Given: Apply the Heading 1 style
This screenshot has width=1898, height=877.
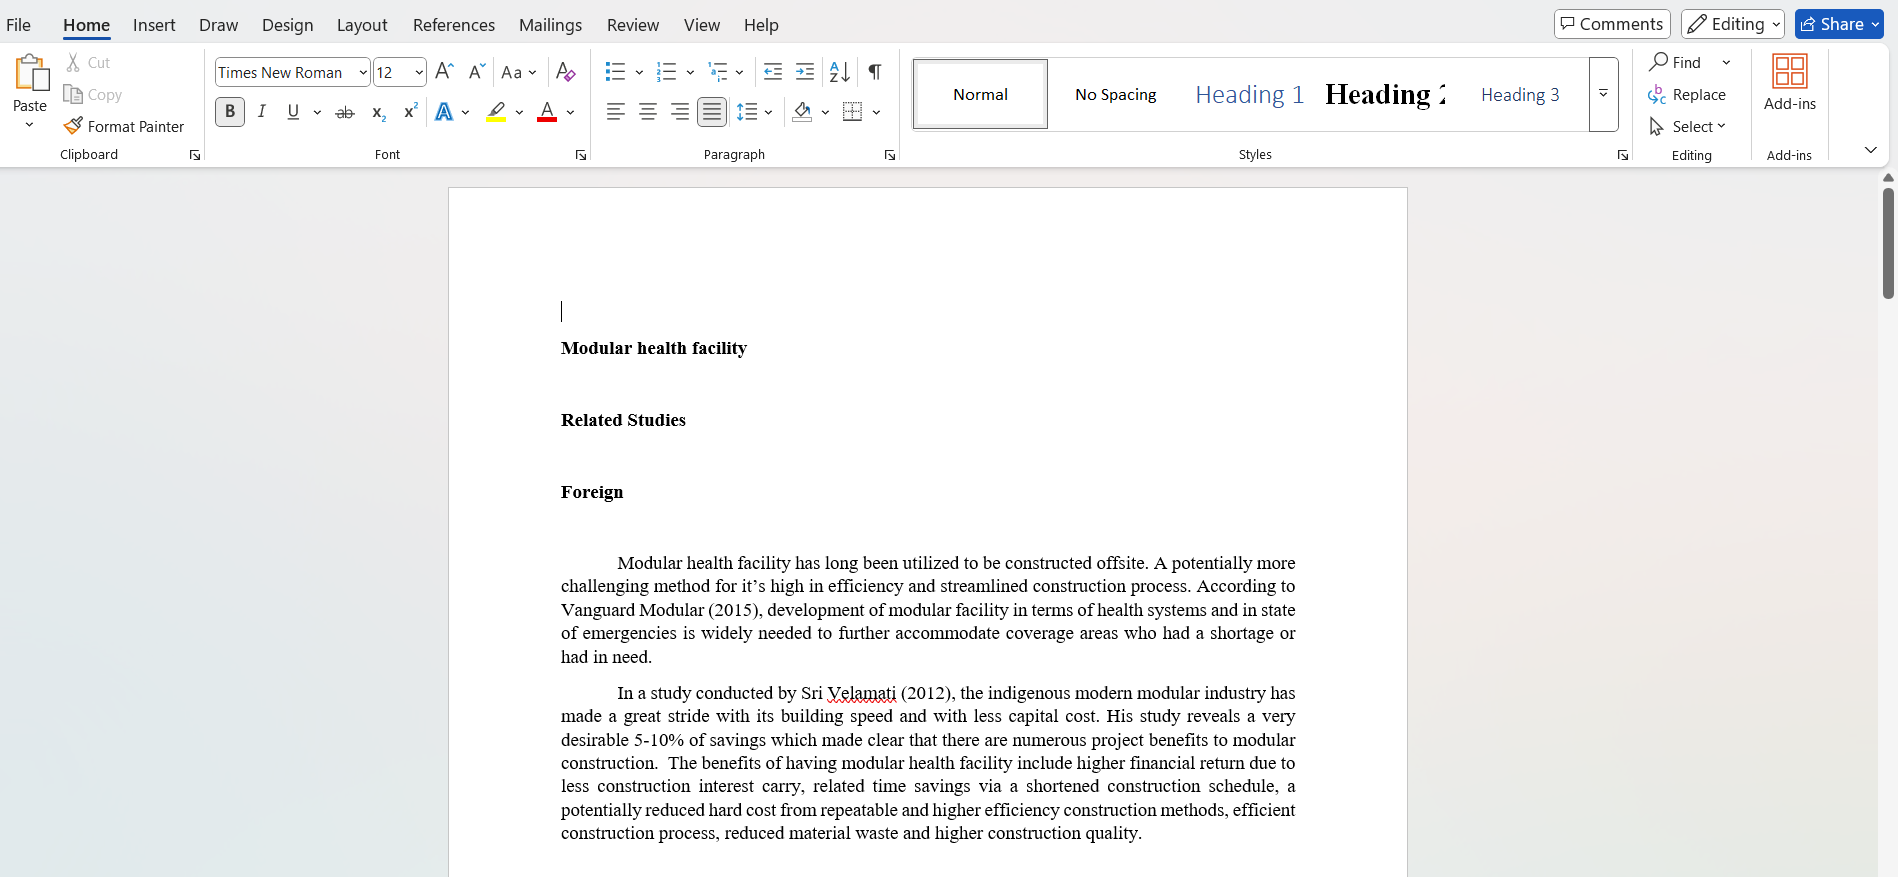Looking at the screenshot, I should [x=1250, y=94].
